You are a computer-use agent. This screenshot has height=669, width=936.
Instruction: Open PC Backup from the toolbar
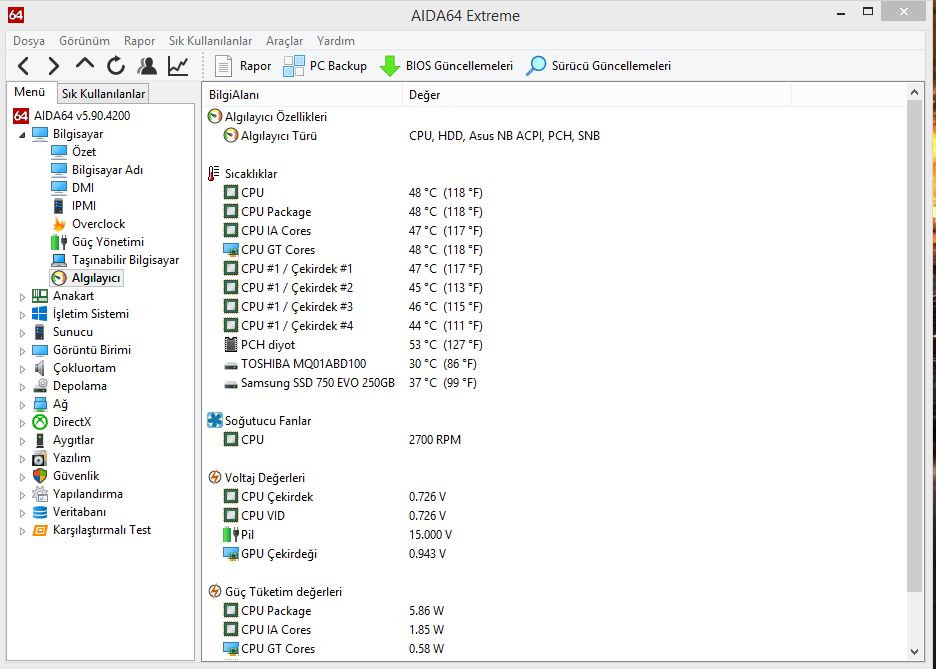point(325,66)
